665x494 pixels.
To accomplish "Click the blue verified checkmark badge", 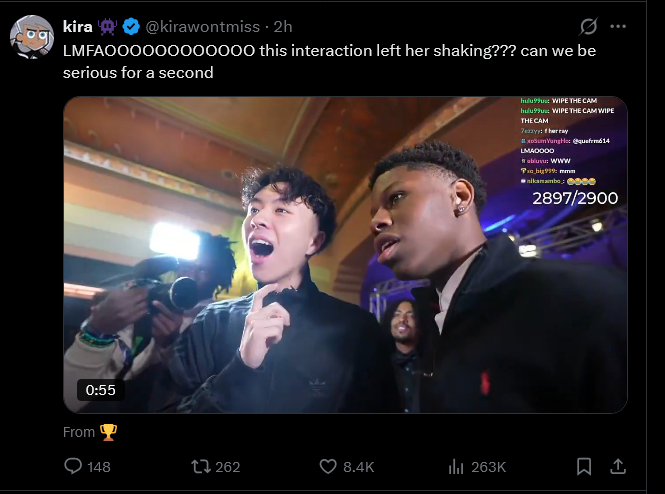I will [x=131, y=27].
